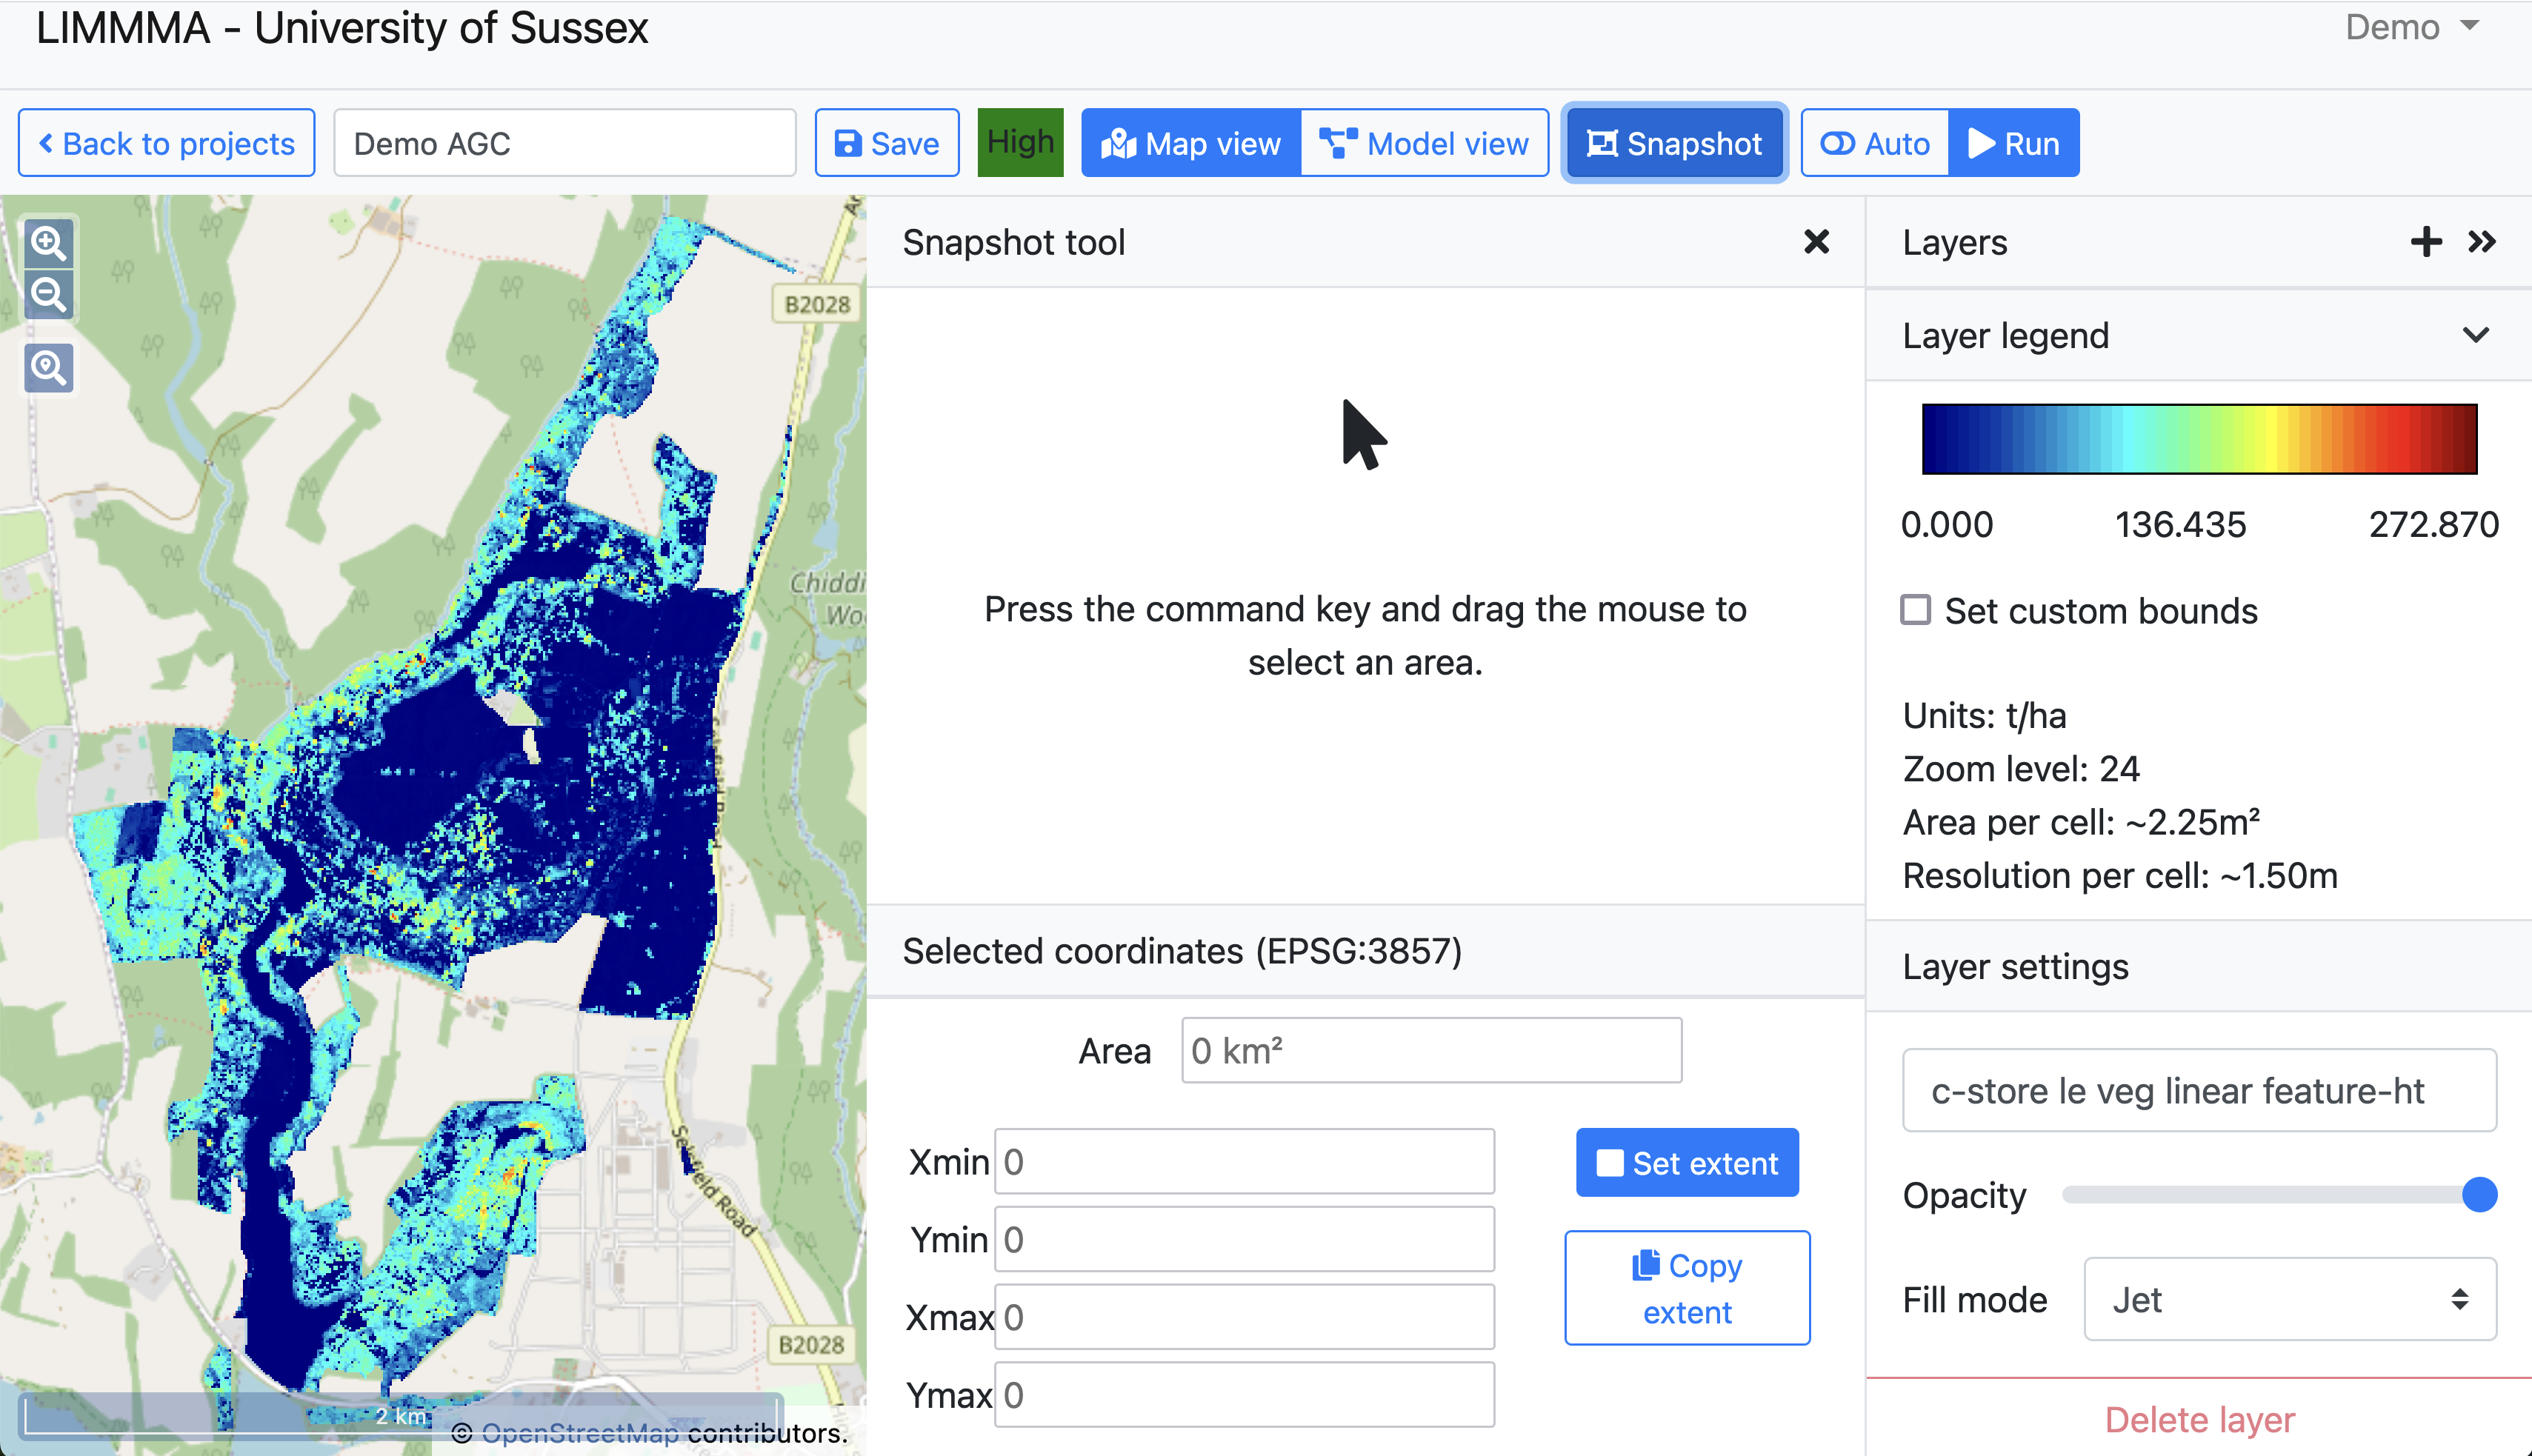Click the zoom to extent magnifier icon
This screenshot has width=2532, height=1456.
tap(48, 368)
